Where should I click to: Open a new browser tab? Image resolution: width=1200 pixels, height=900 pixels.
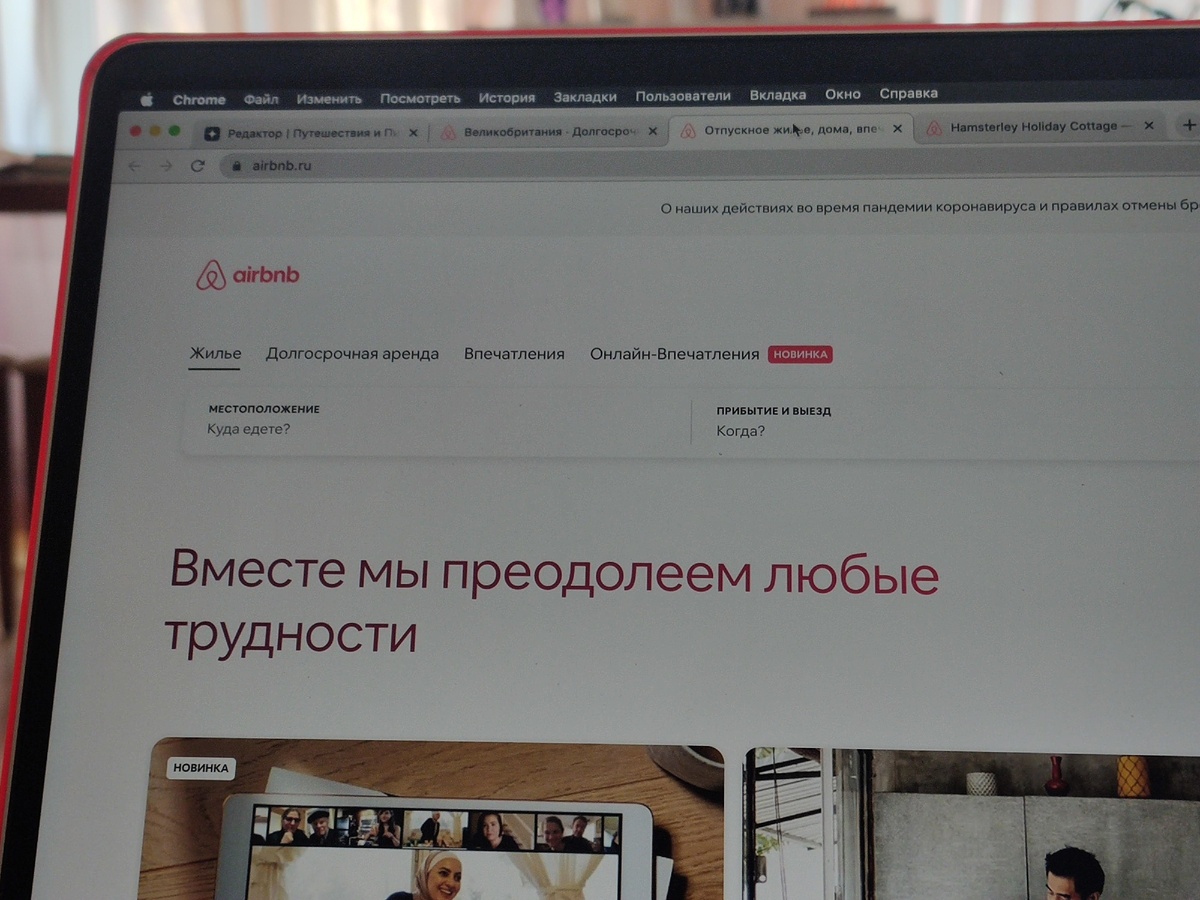(1189, 125)
